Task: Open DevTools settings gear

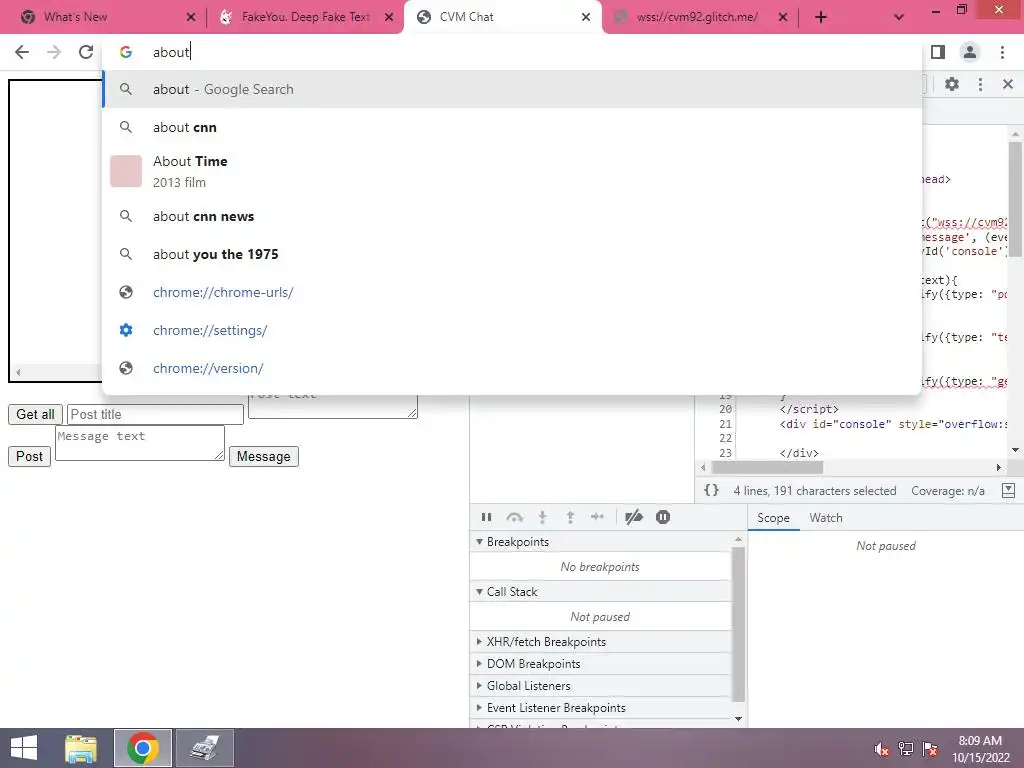Action: pos(952,84)
